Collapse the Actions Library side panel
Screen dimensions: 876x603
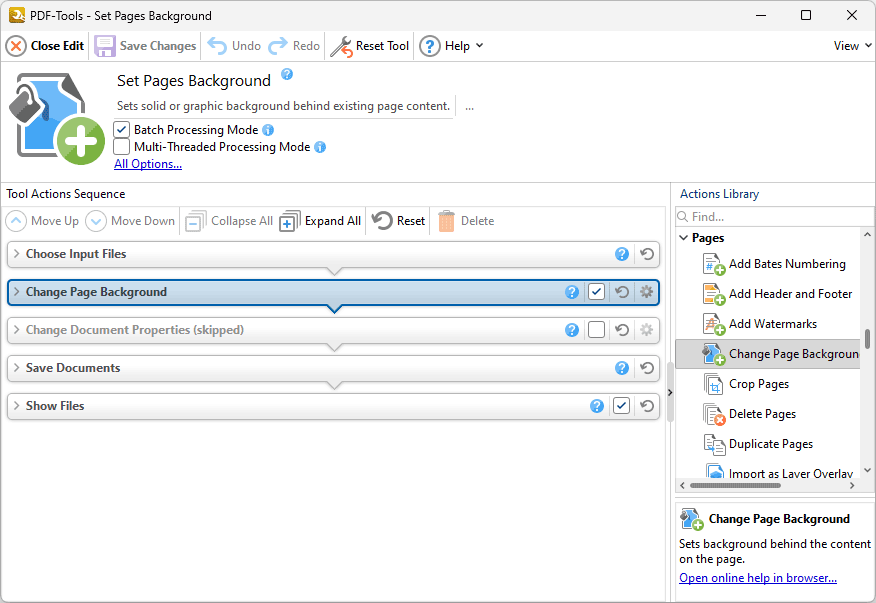point(670,392)
